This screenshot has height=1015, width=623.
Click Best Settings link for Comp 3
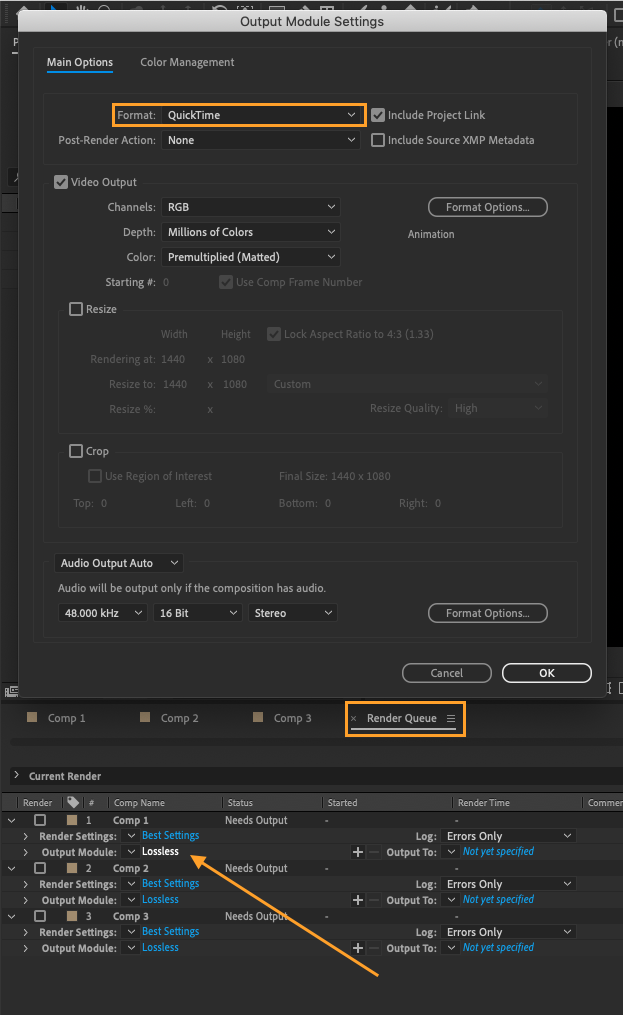click(x=170, y=931)
